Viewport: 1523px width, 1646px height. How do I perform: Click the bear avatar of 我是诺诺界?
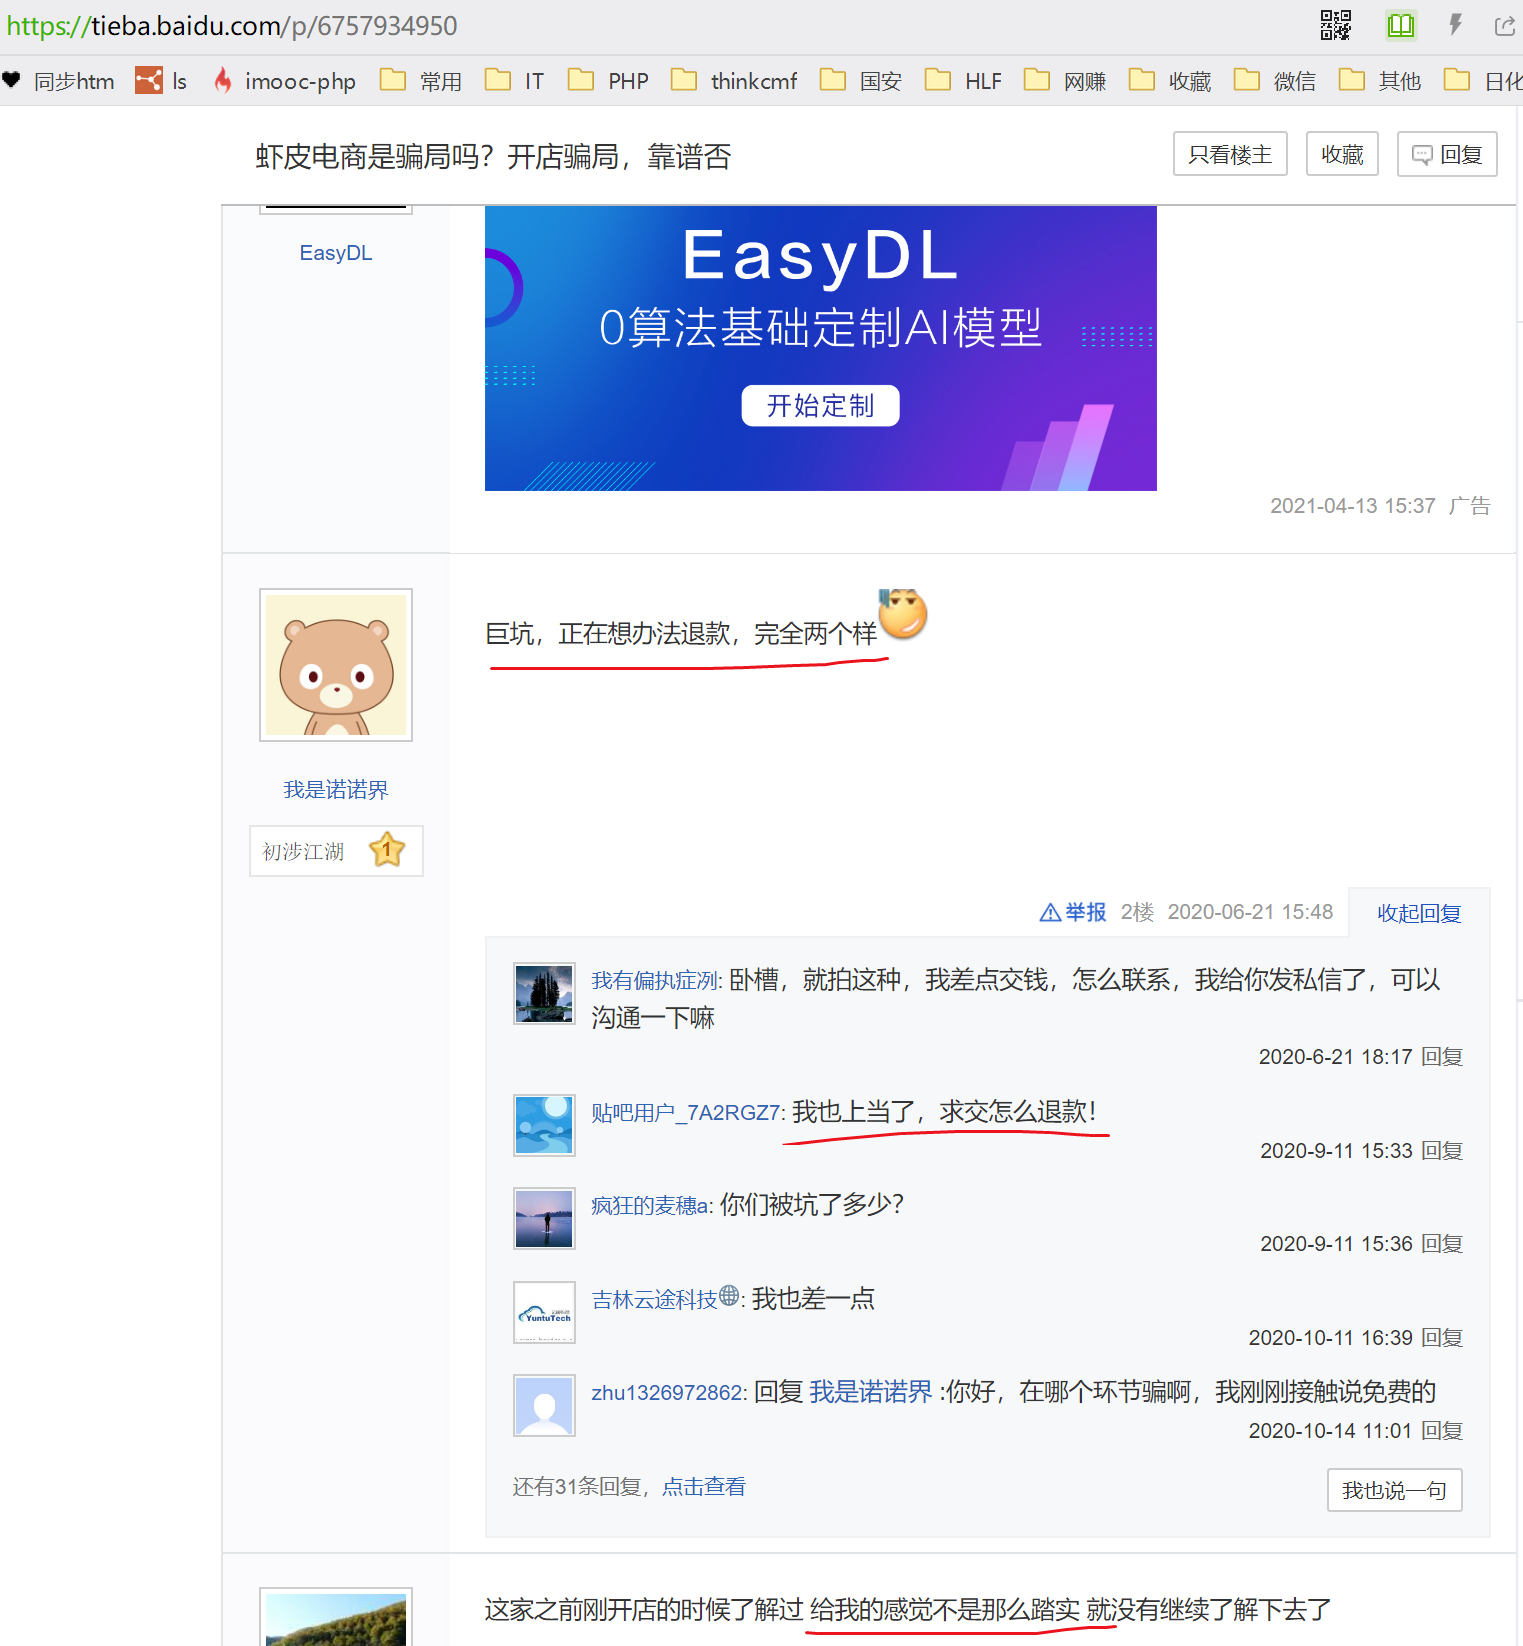336,665
